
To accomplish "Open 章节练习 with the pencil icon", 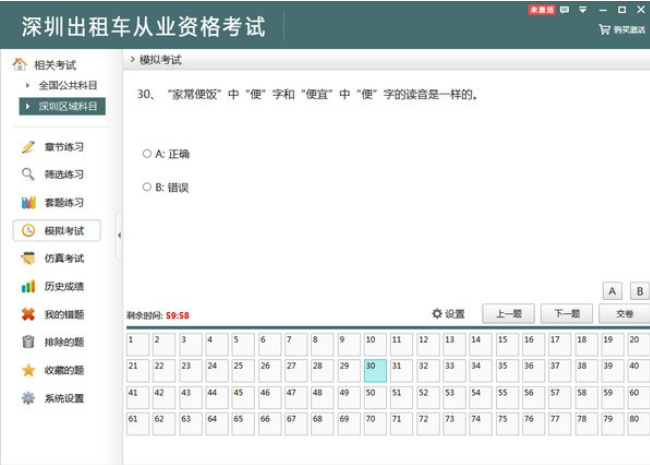I will coord(62,147).
